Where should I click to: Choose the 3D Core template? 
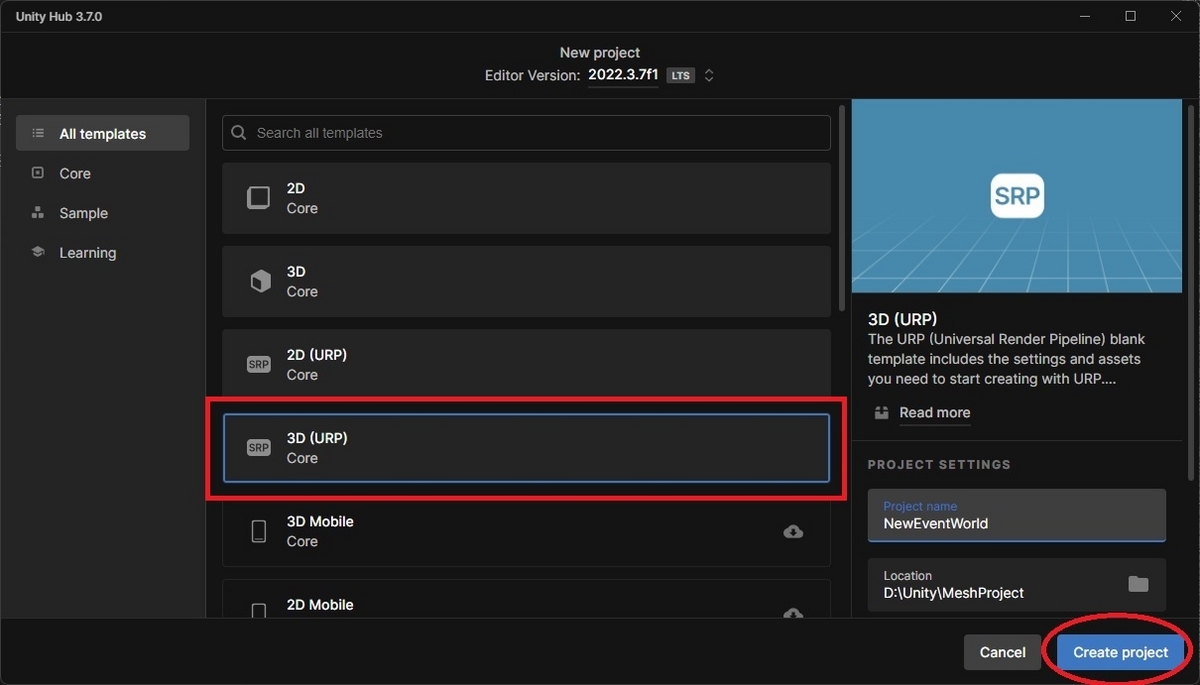pos(526,281)
